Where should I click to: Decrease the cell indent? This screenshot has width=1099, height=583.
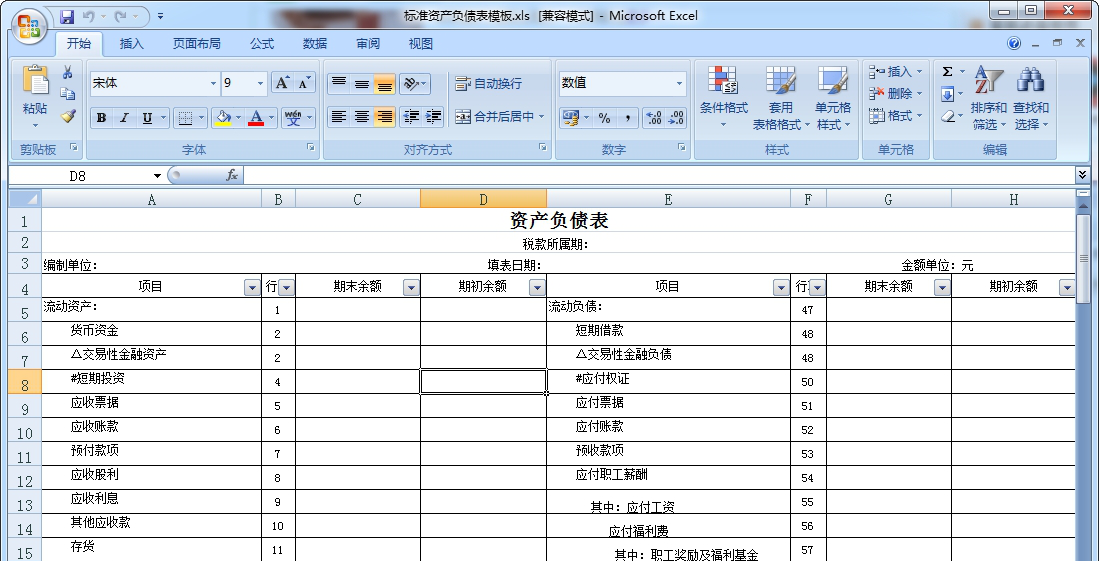point(411,116)
